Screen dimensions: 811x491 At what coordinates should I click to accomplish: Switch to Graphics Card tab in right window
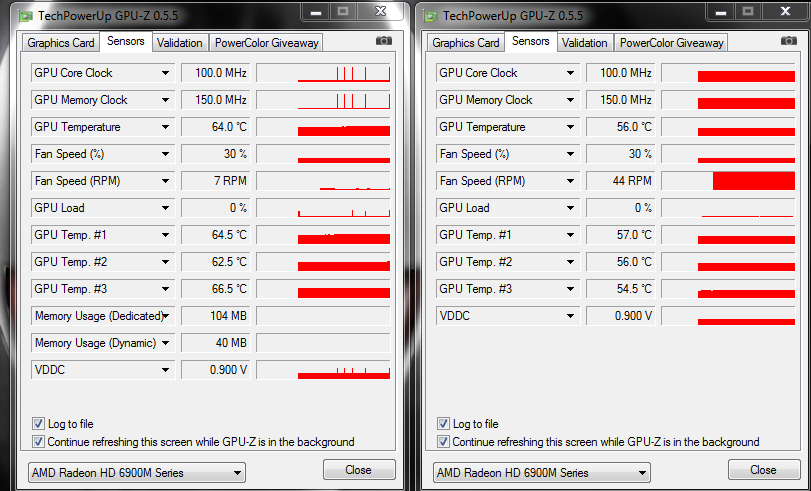[466, 42]
